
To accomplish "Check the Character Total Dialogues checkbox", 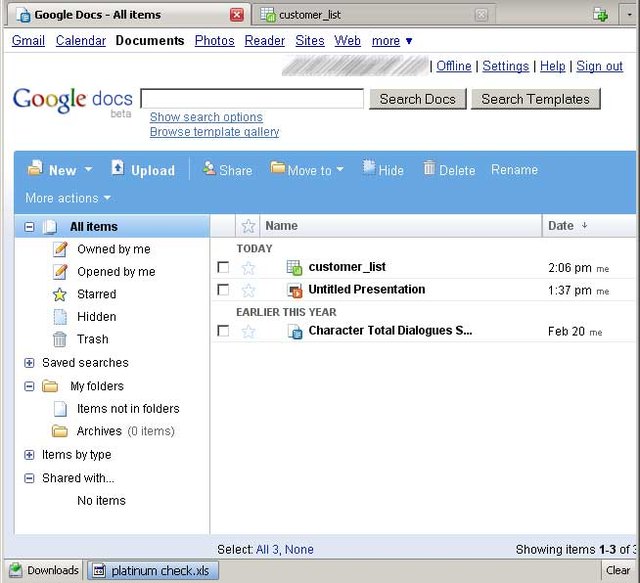I will pyautogui.click(x=223, y=331).
